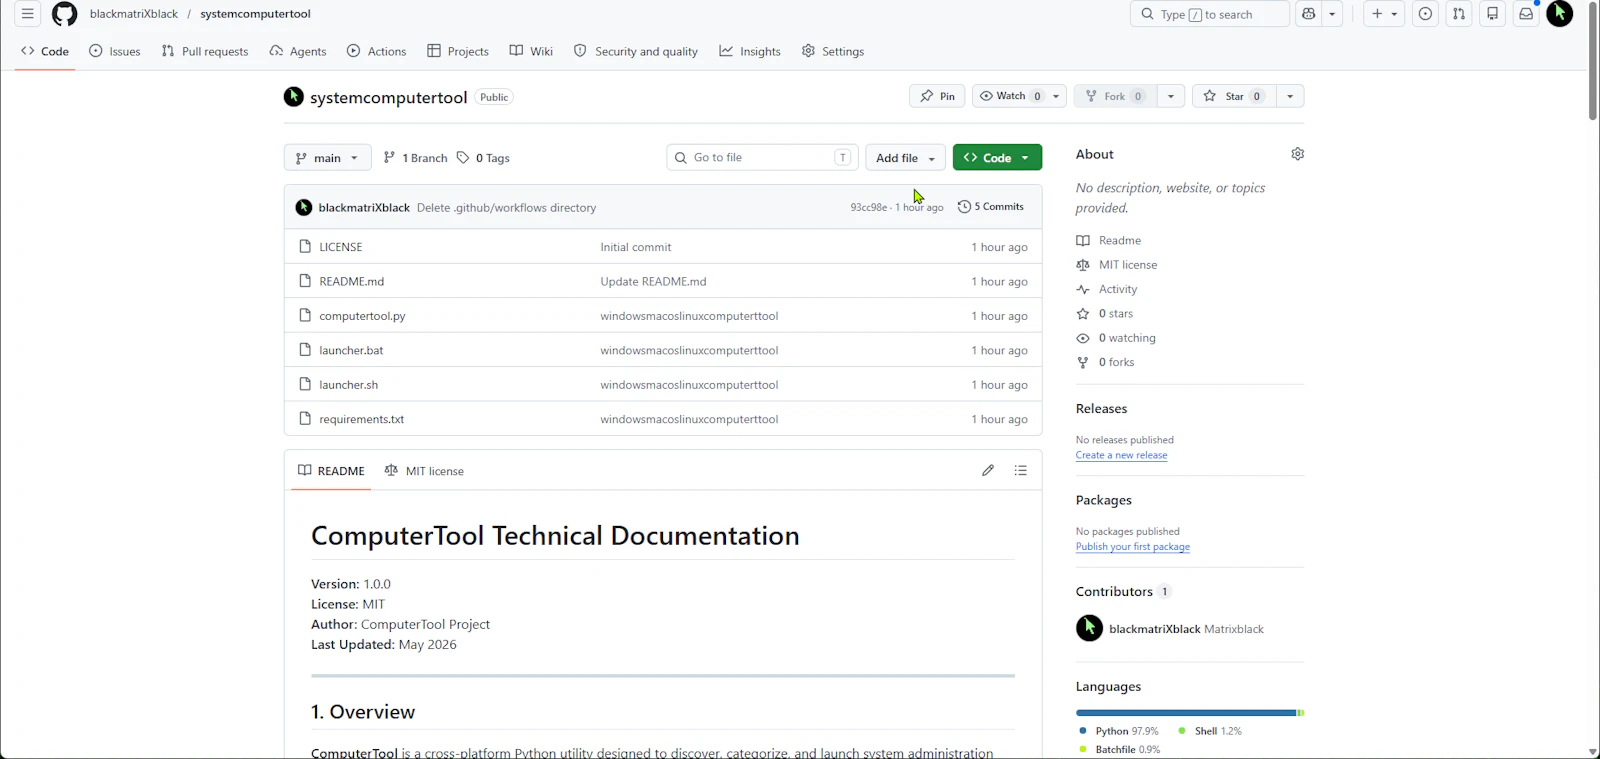Show the README outline list icon

[1020, 470]
